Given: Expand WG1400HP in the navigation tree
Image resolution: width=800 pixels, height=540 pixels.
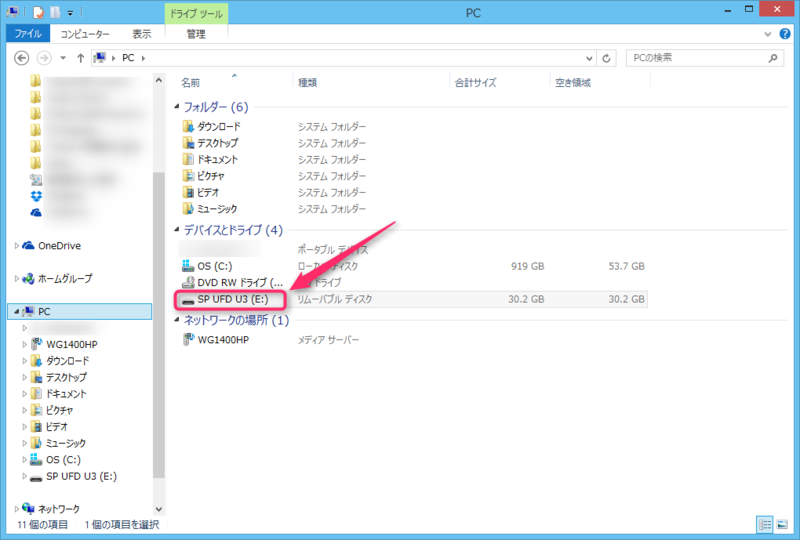Looking at the screenshot, I should click(x=24, y=345).
